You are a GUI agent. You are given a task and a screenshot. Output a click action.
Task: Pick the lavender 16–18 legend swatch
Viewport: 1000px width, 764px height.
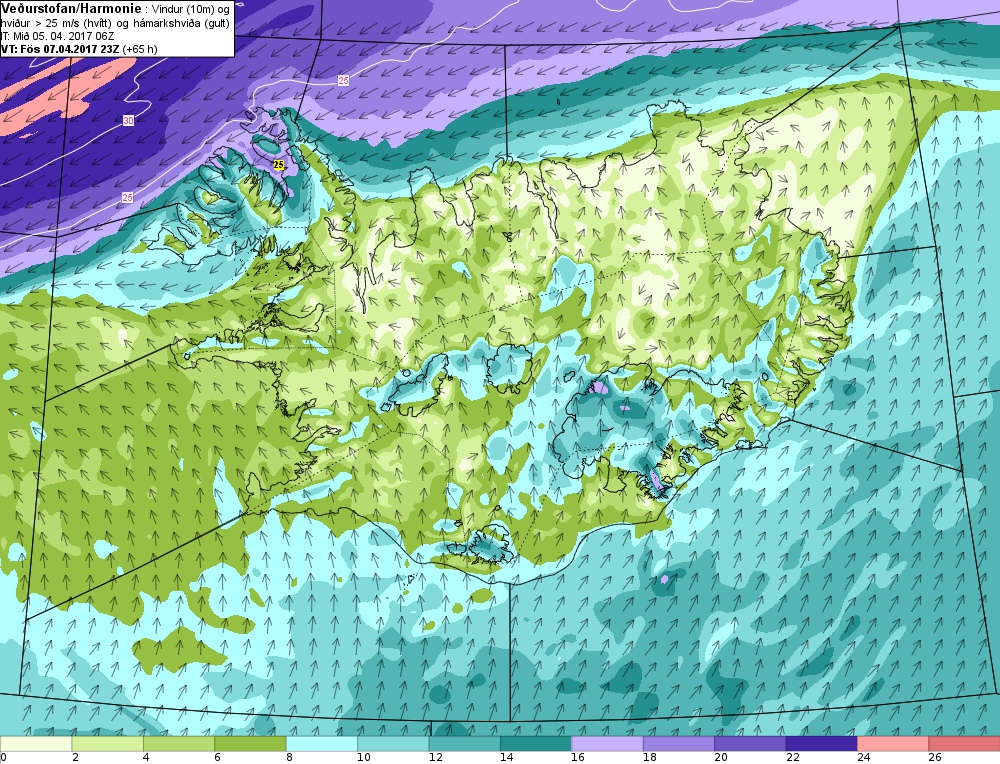tap(608, 744)
